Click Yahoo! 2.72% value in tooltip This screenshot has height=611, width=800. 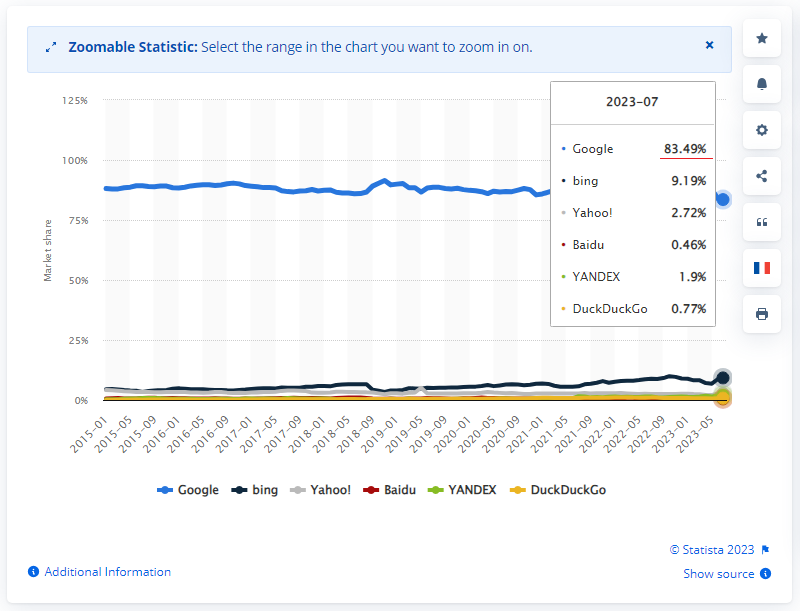click(x=688, y=213)
